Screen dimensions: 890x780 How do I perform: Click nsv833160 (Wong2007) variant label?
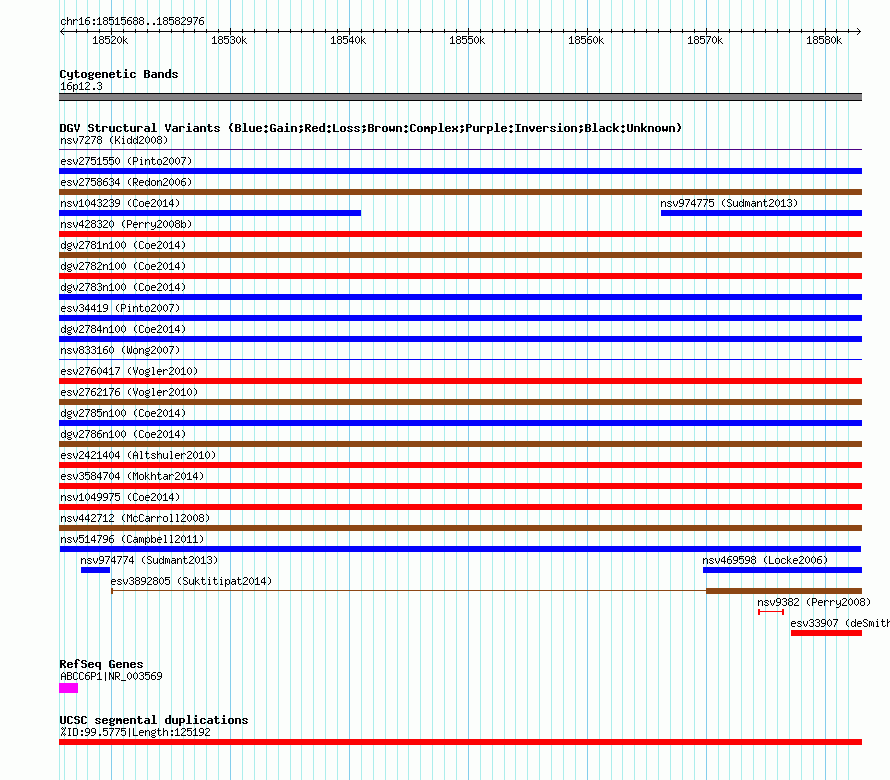[x=120, y=350]
